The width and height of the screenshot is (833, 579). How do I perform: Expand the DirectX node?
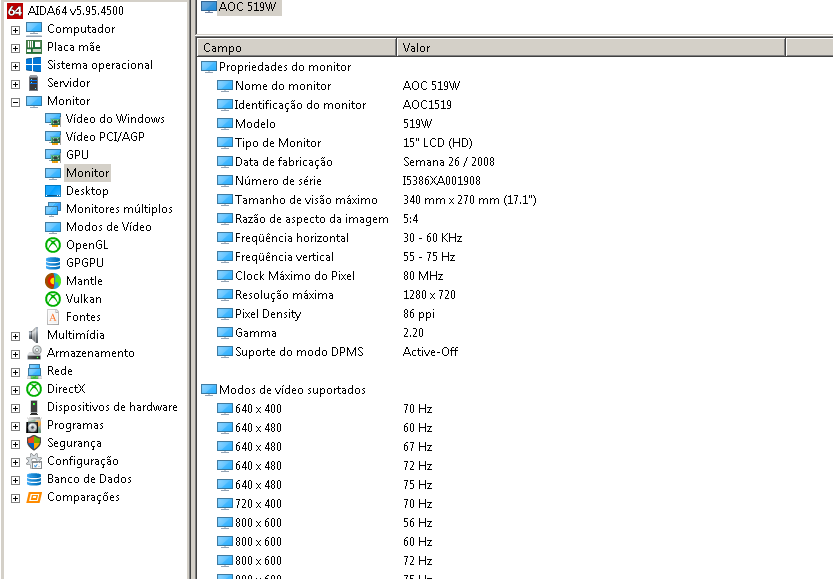pos(15,390)
